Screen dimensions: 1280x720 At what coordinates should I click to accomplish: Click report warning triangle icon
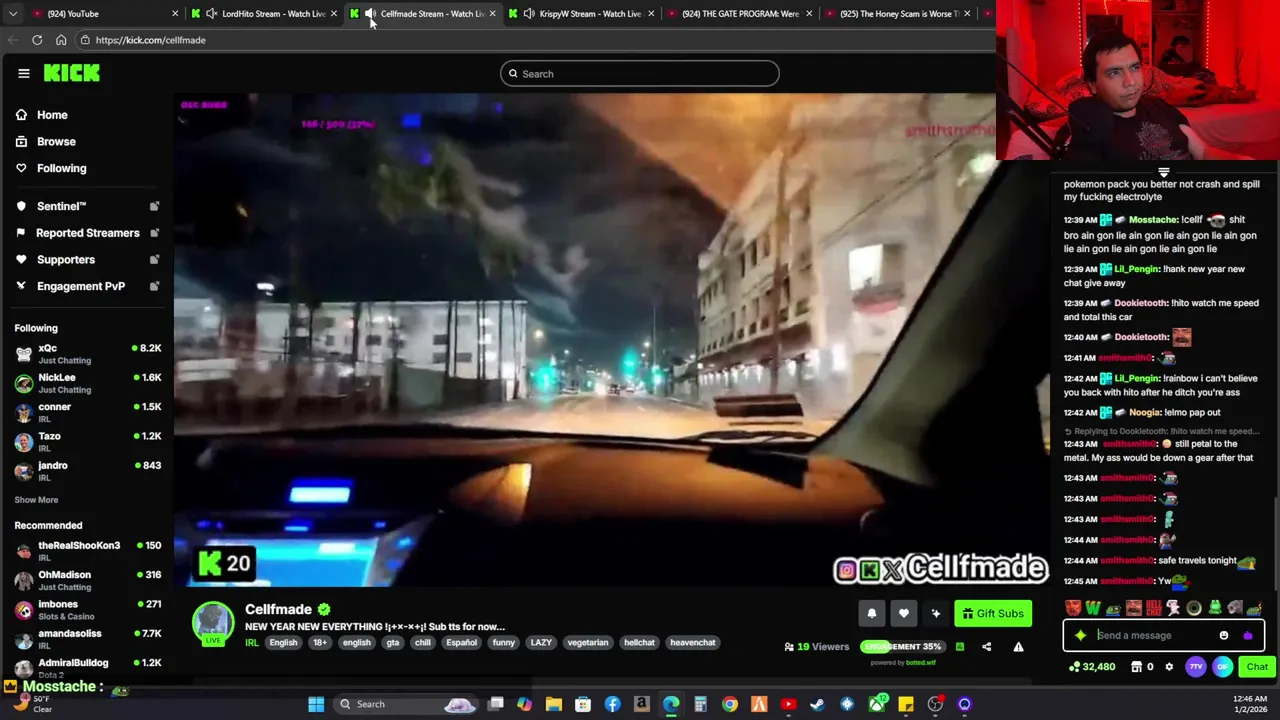coord(1018,647)
